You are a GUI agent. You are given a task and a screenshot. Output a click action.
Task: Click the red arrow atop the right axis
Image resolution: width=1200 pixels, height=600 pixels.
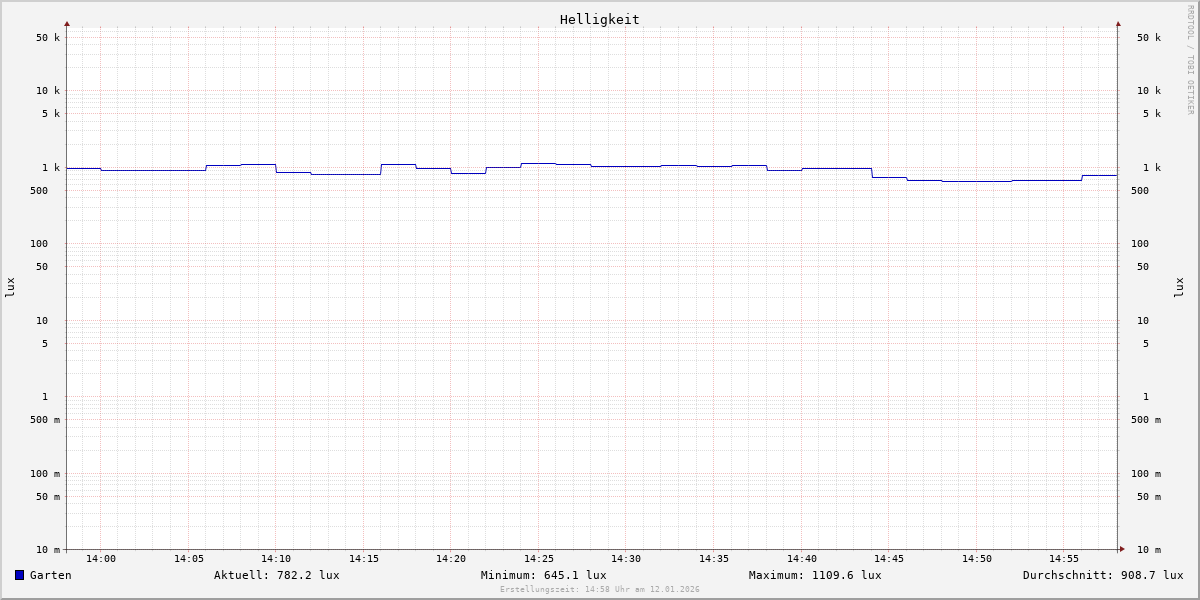pos(1118,23)
